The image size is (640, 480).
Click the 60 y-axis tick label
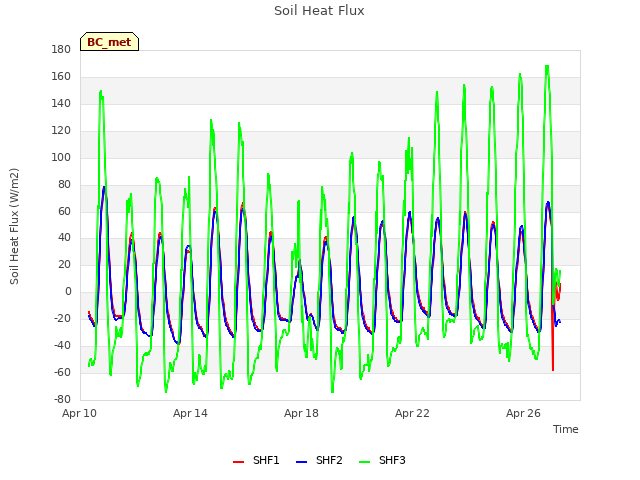(x=64, y=211)
